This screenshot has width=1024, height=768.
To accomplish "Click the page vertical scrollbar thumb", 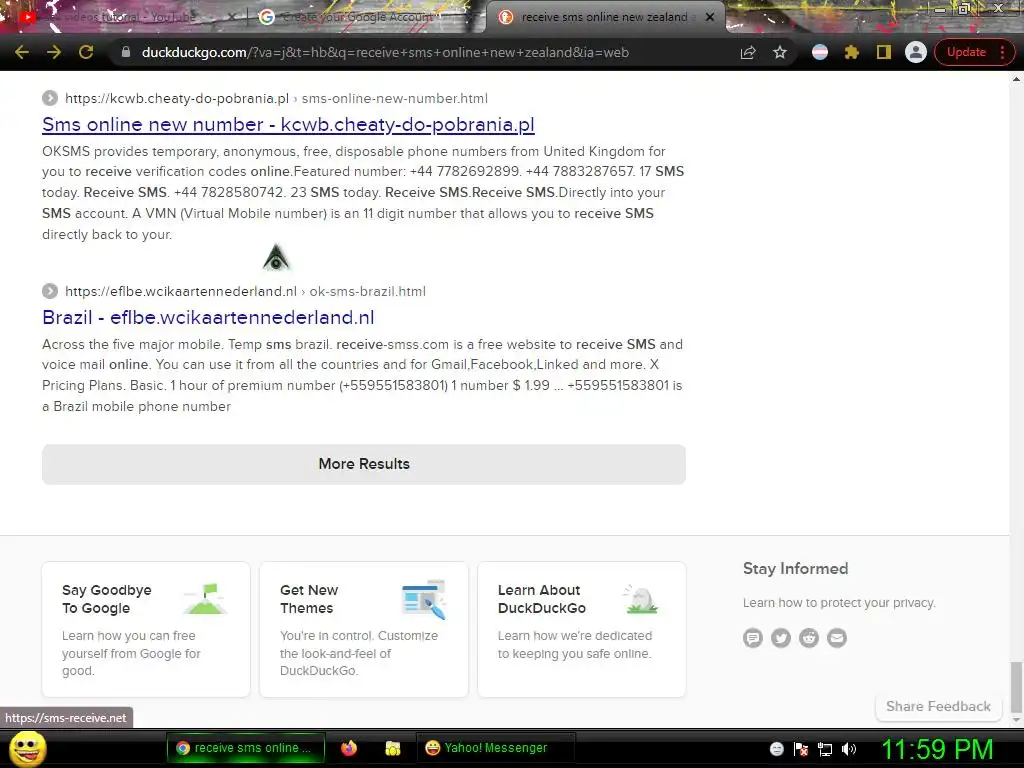I will [x=1016, y=688].
